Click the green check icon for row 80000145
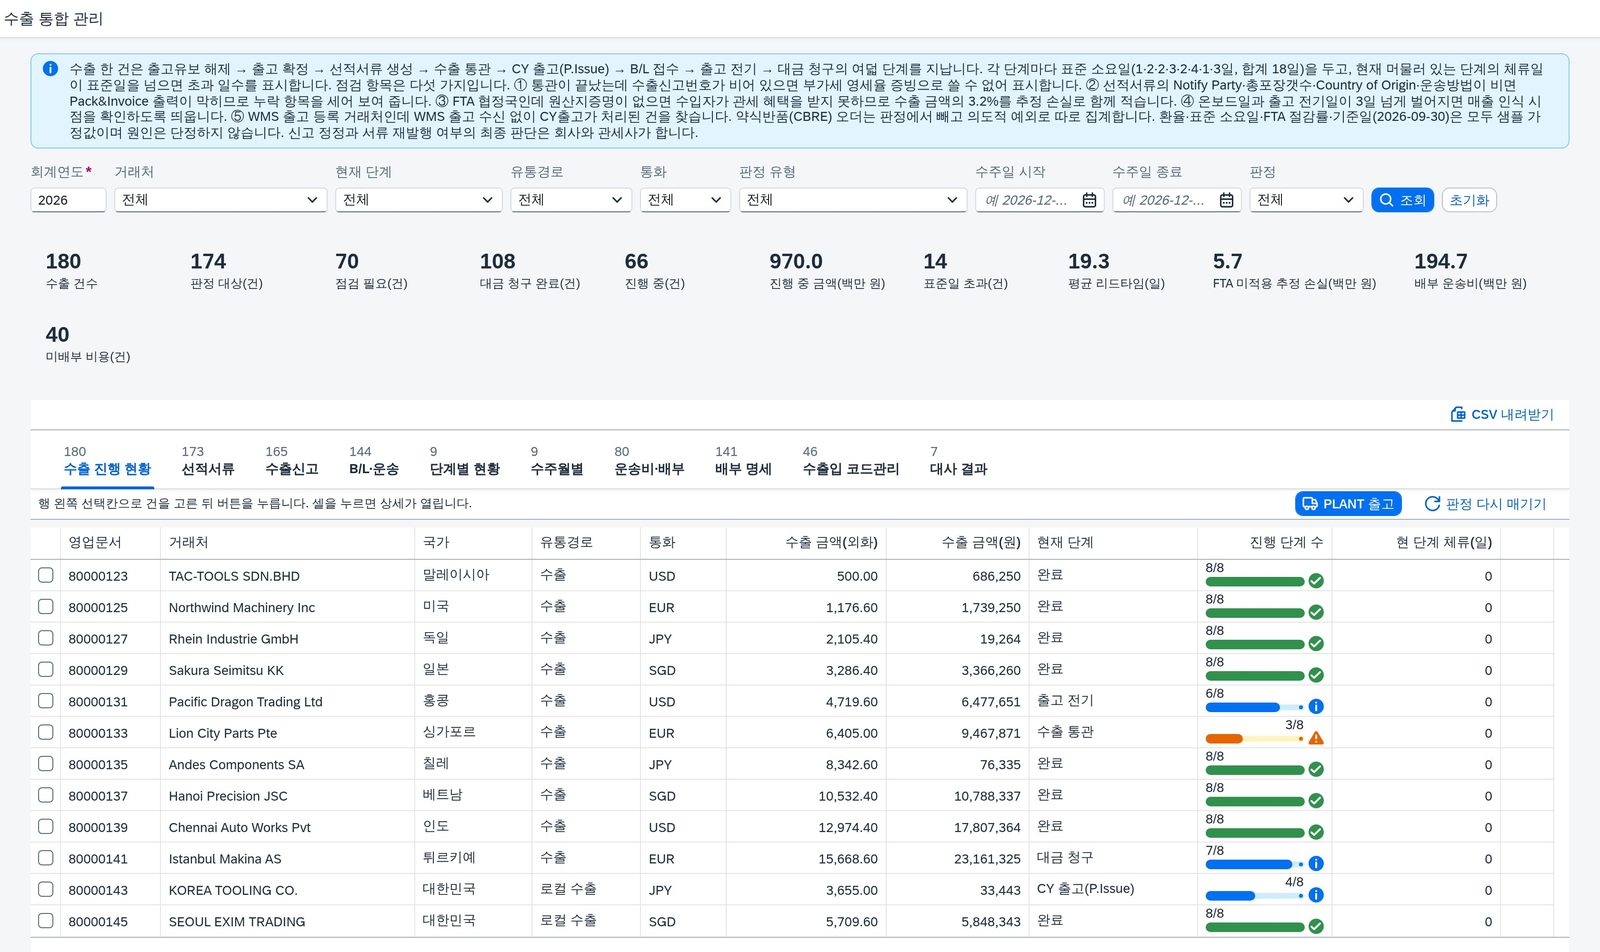This screenshot has height=952, width=1600. (x=1316, y=926)
